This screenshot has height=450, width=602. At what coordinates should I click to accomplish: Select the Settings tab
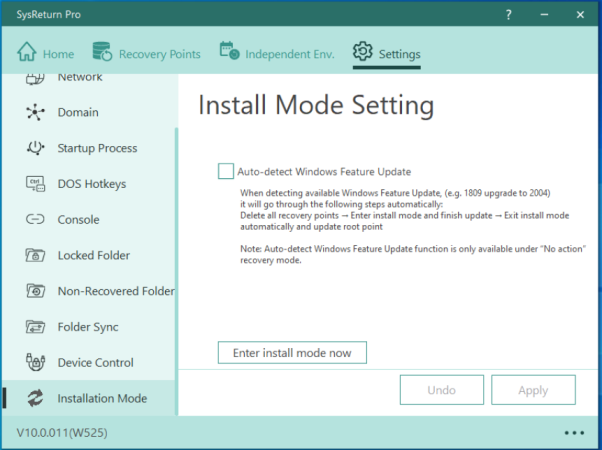pyautogui.click(x=387, y=54)
